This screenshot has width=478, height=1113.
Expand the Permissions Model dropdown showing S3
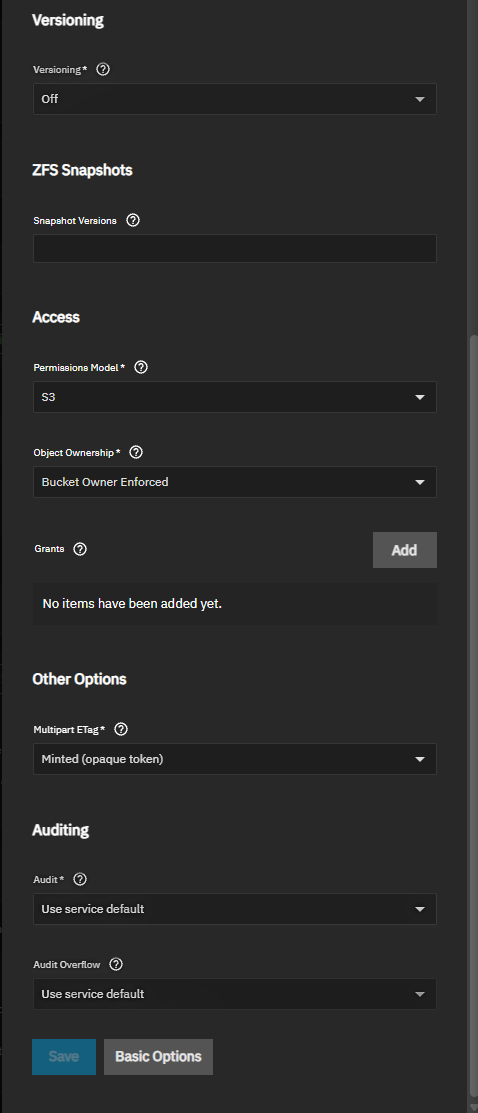234,397
